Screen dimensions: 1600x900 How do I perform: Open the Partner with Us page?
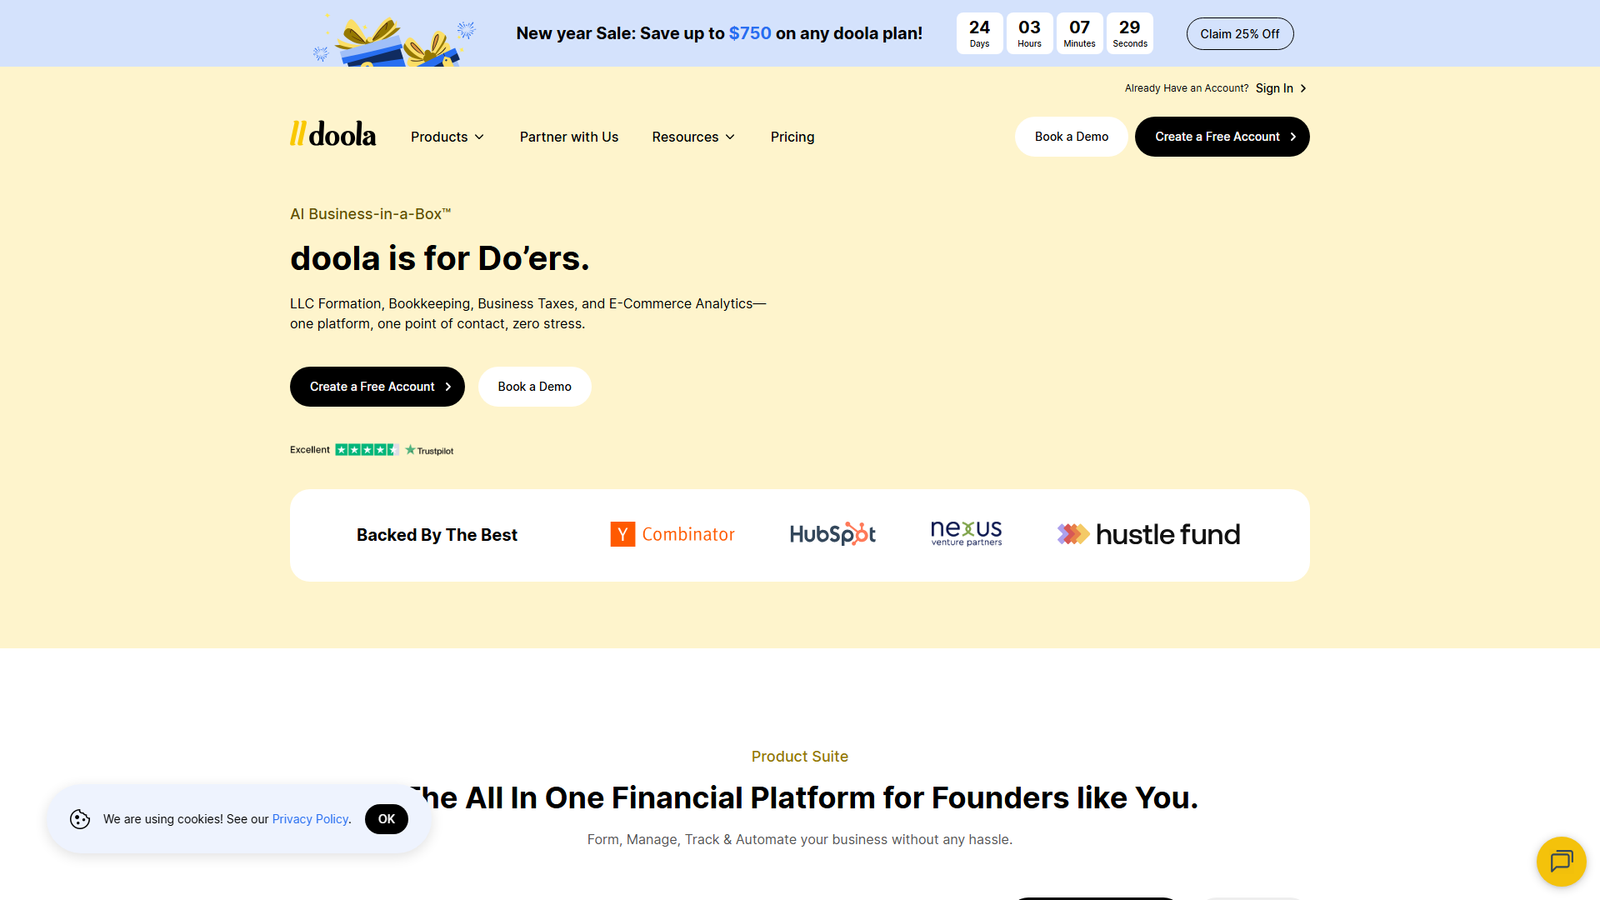(x=568, y=136)
